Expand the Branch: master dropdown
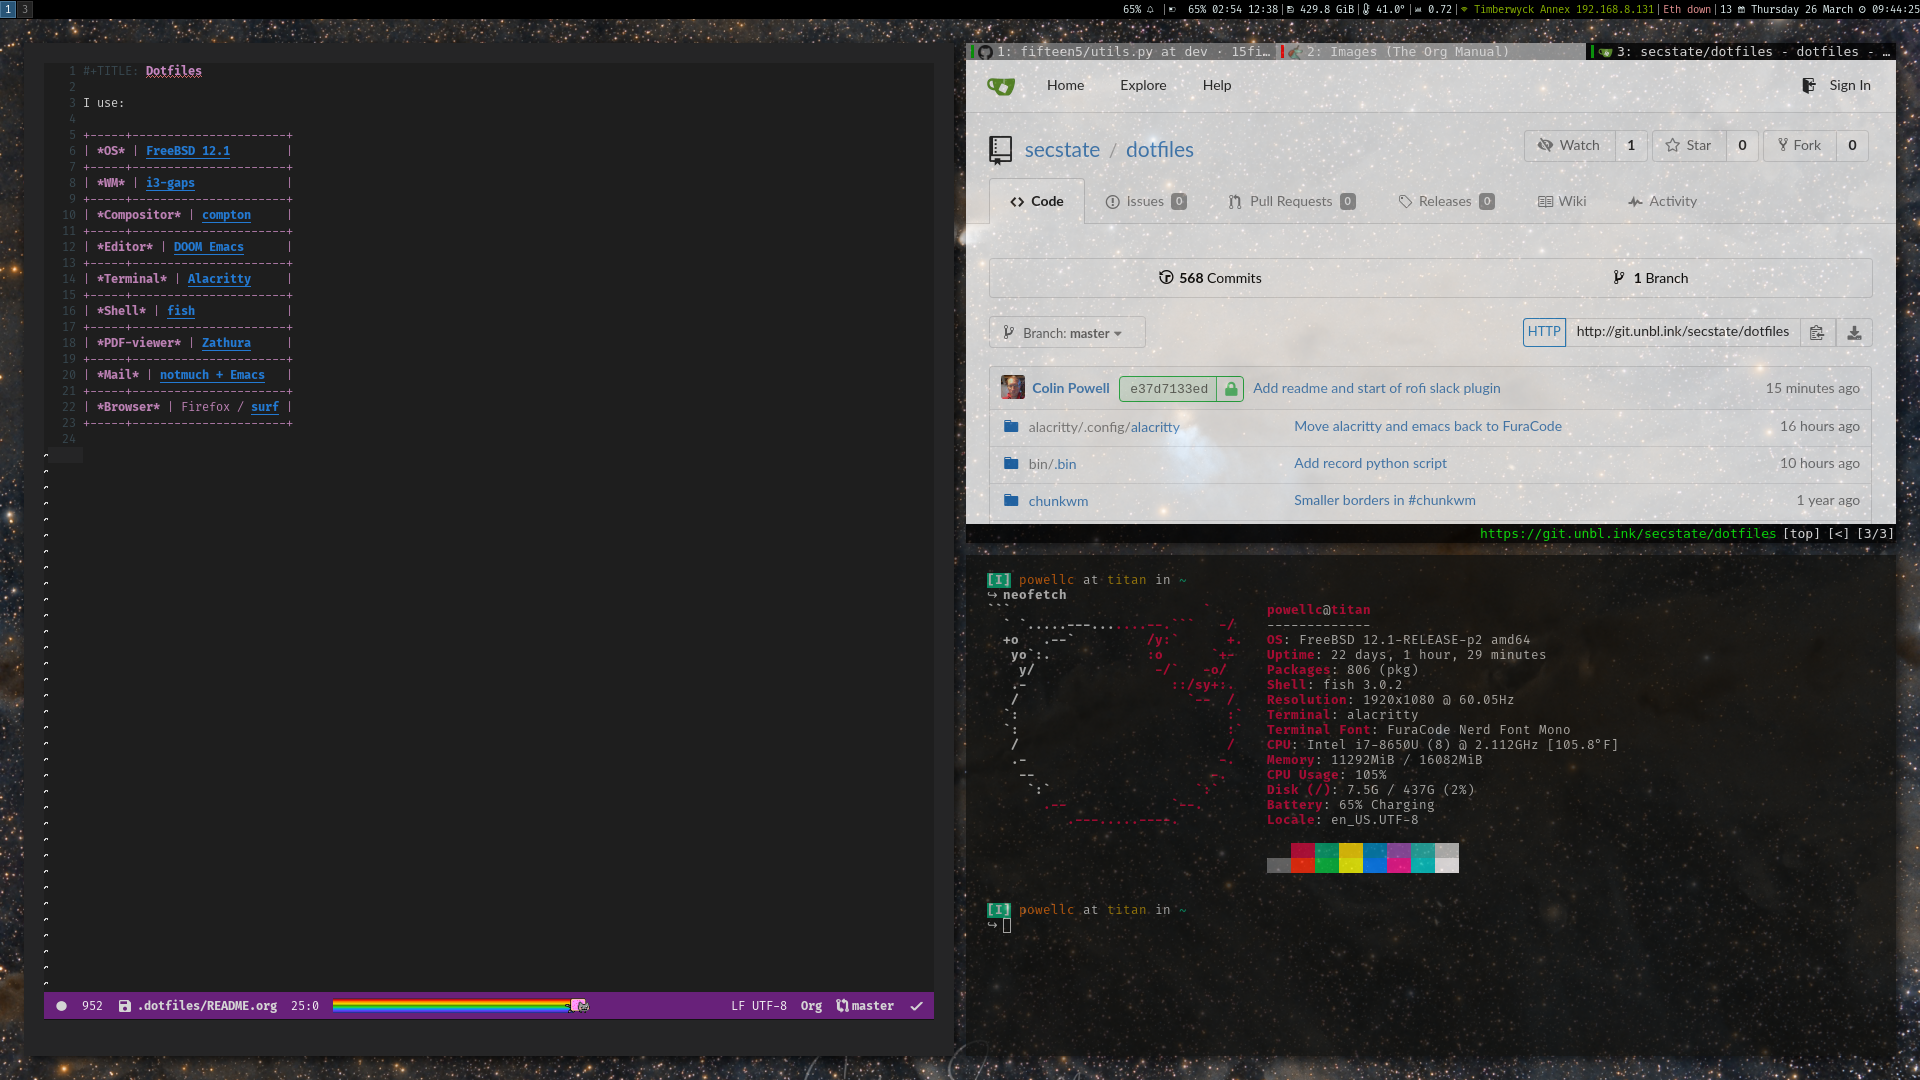The height and width of the screenshot is (1080, 1920). click(1066, 333)
